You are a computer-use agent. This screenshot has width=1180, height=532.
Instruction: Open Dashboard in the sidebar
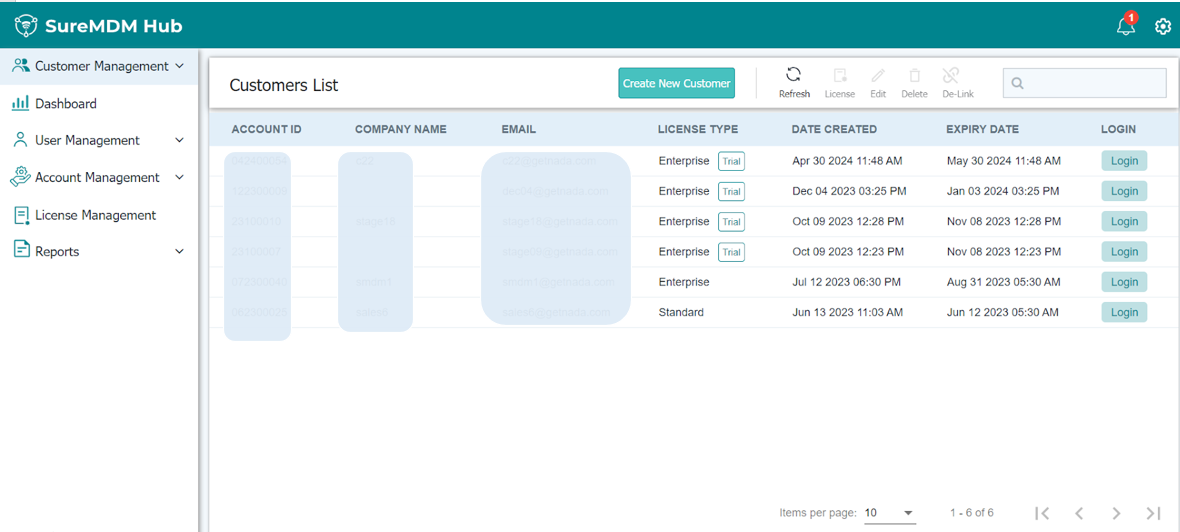(x=65, y=104)
